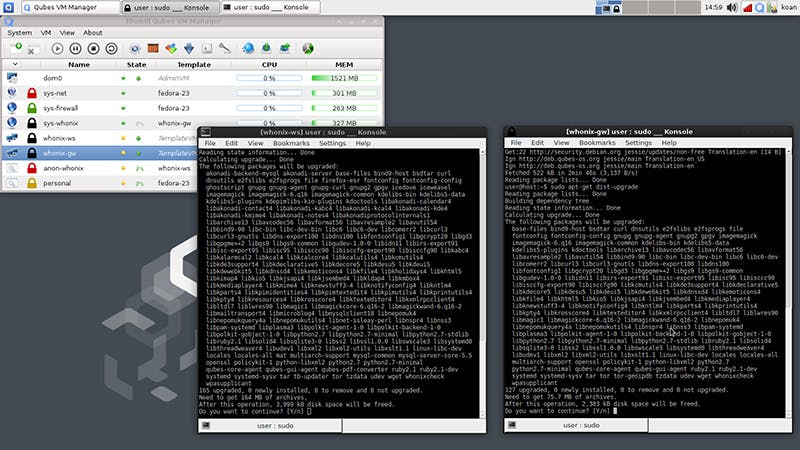This screenshot has height=450, width=800.
Task: Open the Qubes application launcher icon in panel
Action: (x=9, y=7)
